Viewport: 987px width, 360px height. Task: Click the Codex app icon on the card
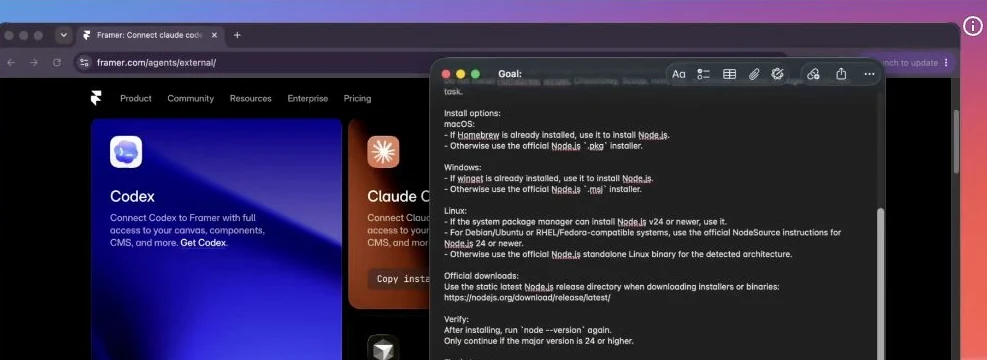[126, 152]
